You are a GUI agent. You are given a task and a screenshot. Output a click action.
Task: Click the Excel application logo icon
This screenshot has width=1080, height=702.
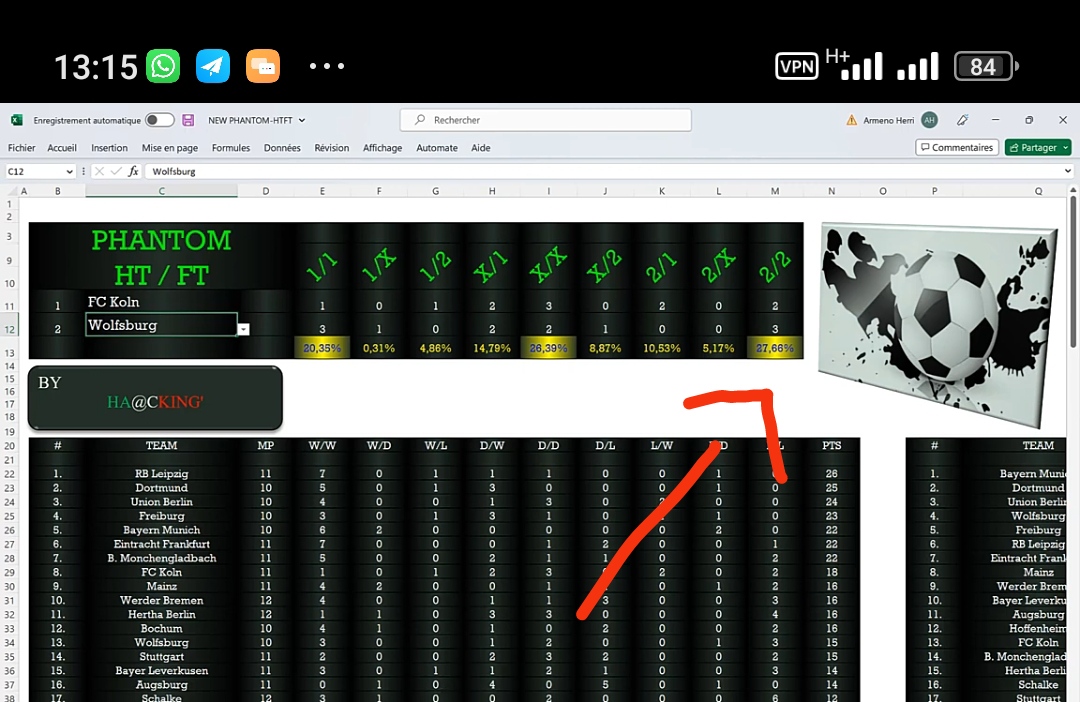17,120
